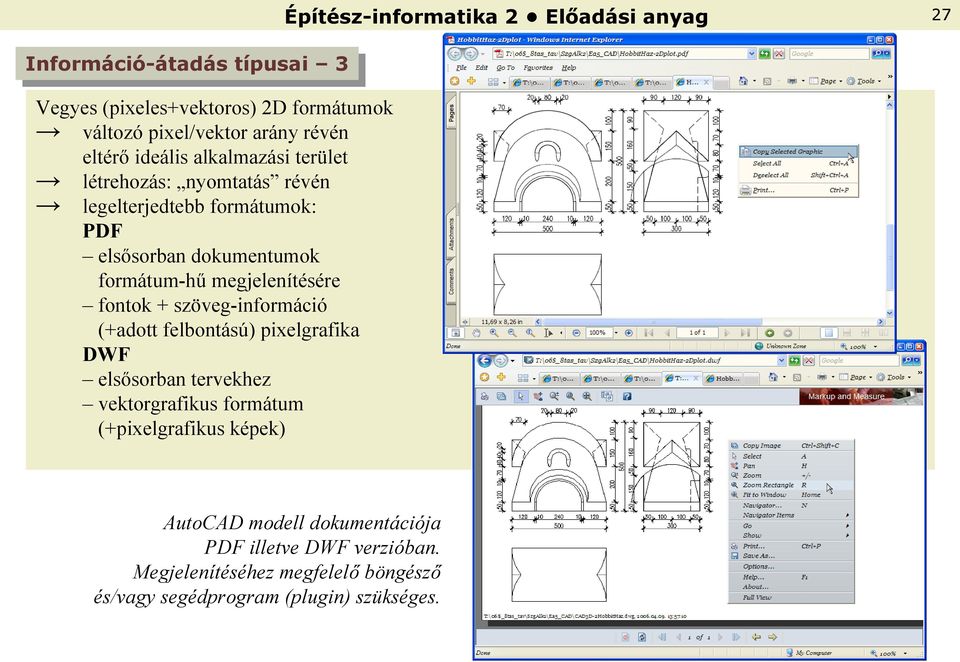Click green previous view button in PDF toolbar
Image resolution: width=960 pixels, height=662 pixels.
click(769, 333)
